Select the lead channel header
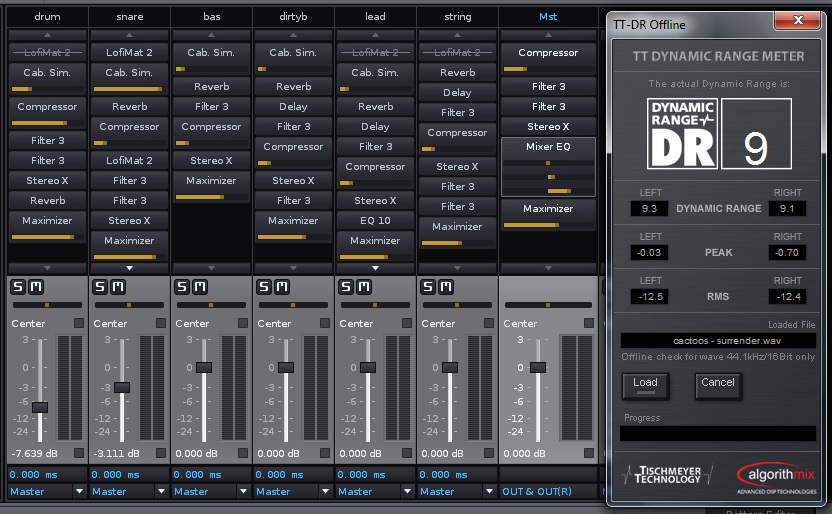Screen dimensions: 832x514 pos(375,16)
